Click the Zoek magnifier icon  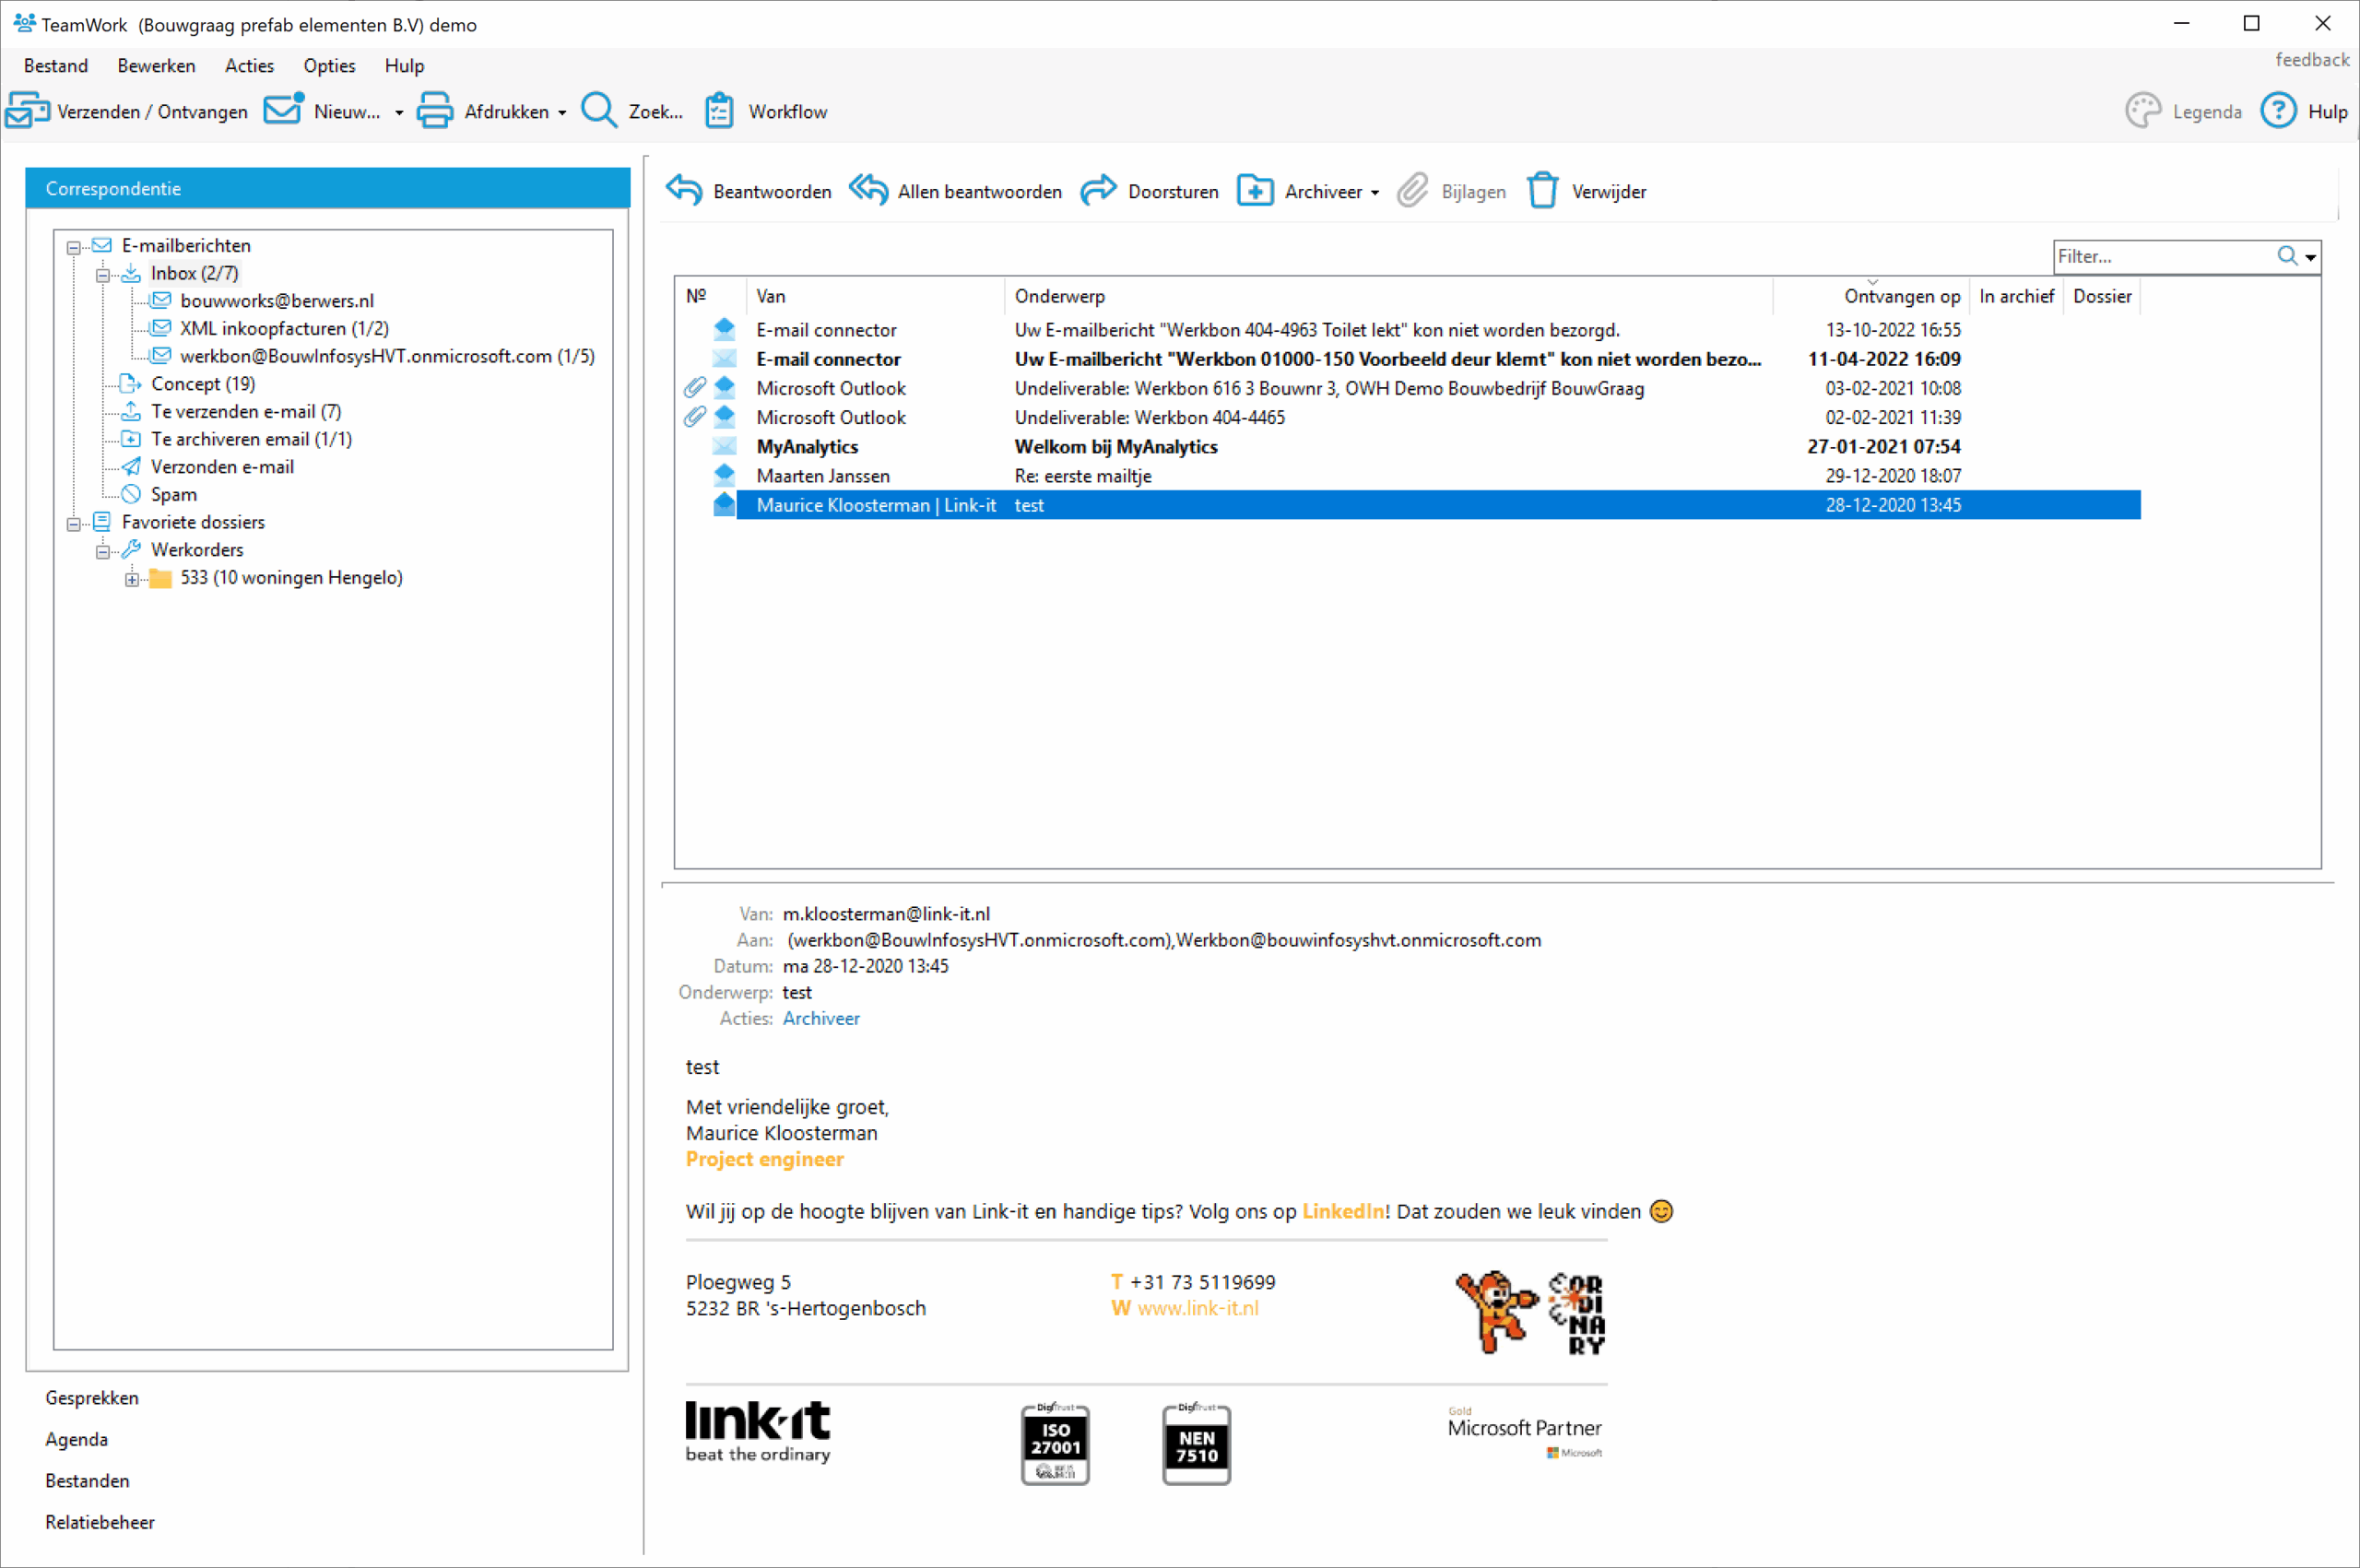[599, 111]
